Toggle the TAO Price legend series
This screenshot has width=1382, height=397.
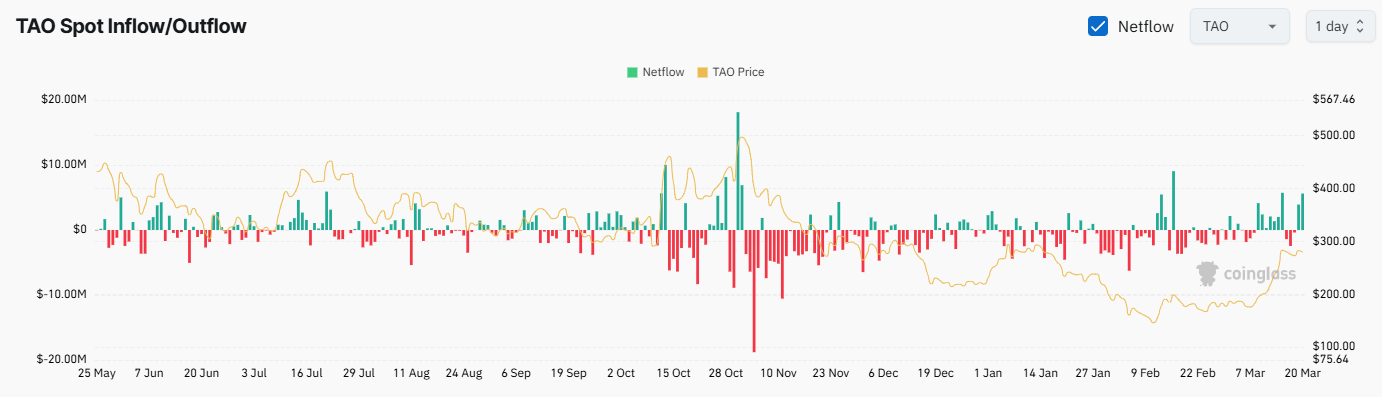pos(731,72)
